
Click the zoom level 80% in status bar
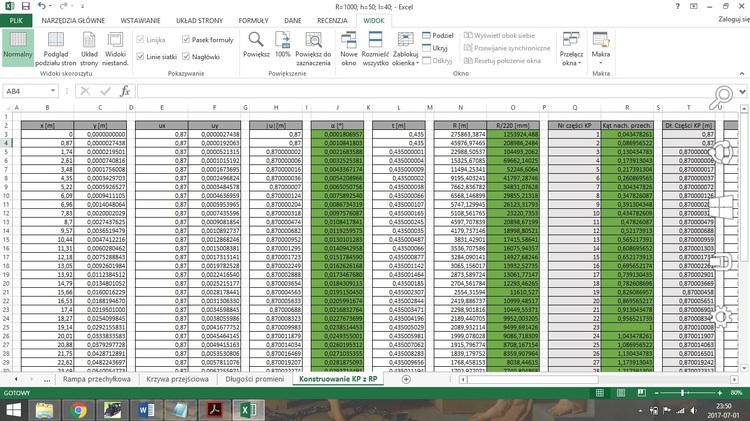point(737,393)
